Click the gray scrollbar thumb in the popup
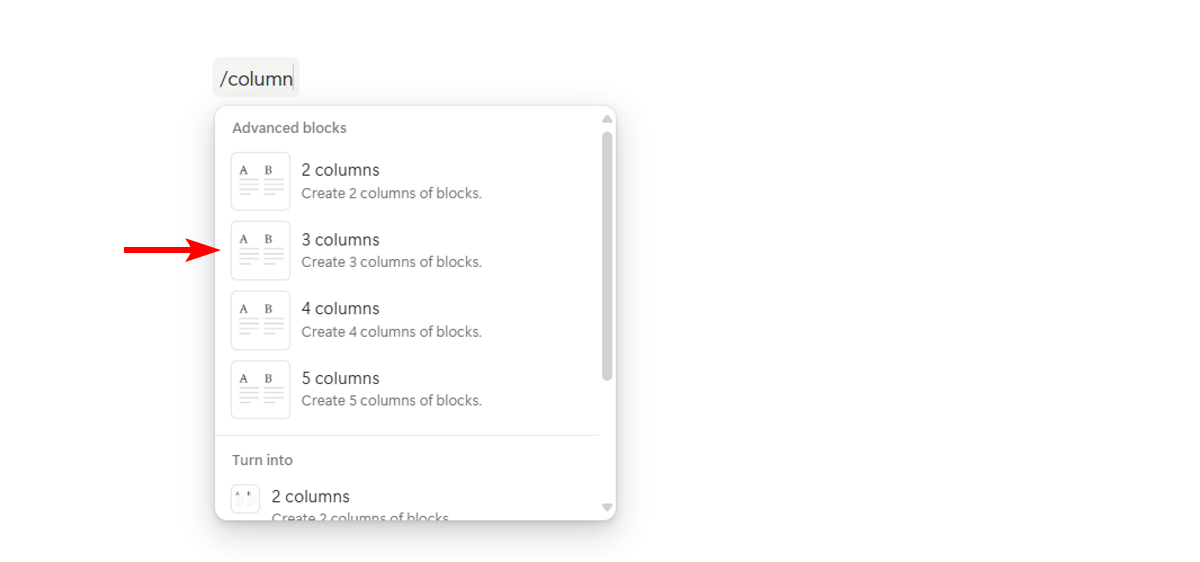 607,256
